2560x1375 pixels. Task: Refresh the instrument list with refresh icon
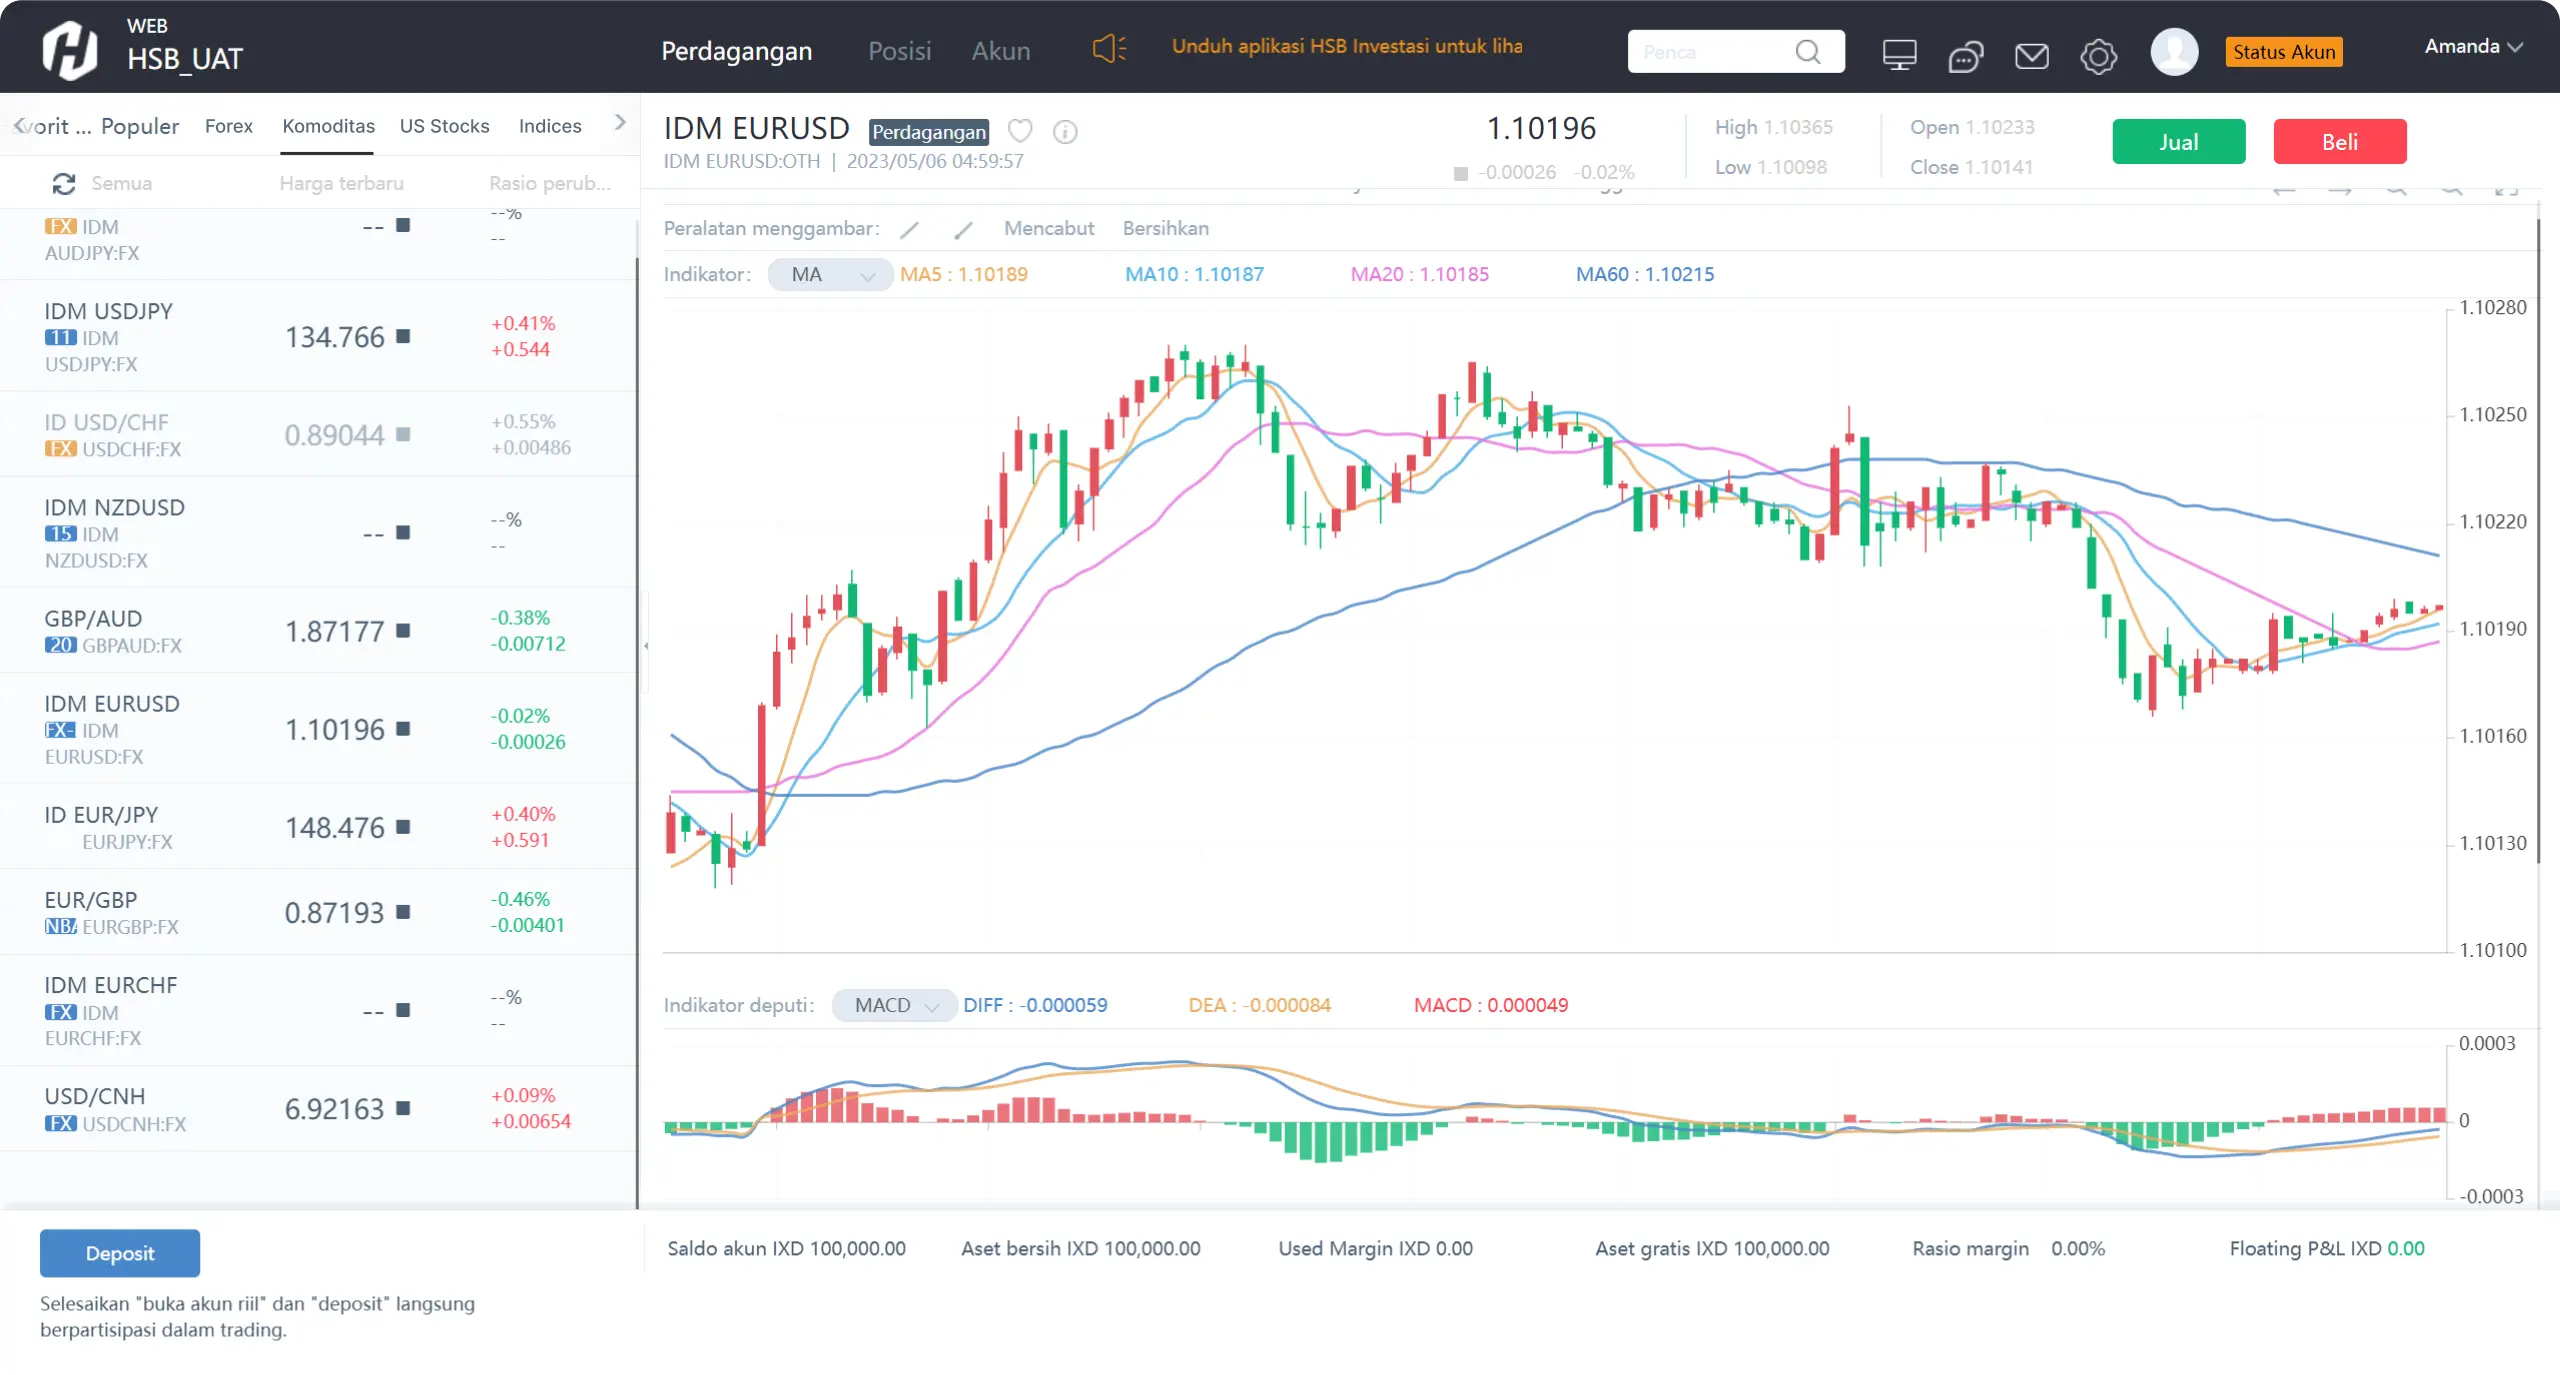pyautogui.click(x=64, y=183)
